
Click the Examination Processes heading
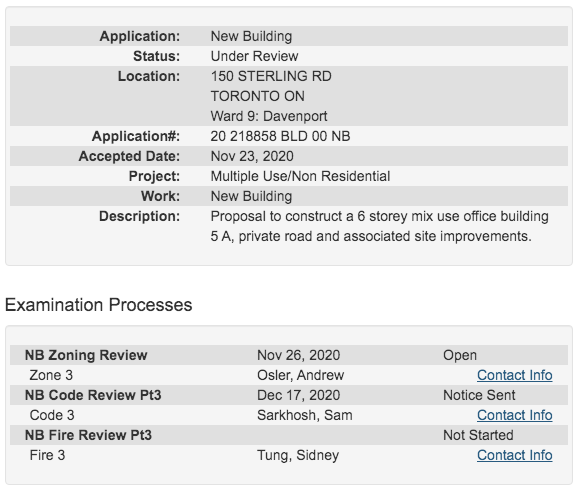[99, 305]
